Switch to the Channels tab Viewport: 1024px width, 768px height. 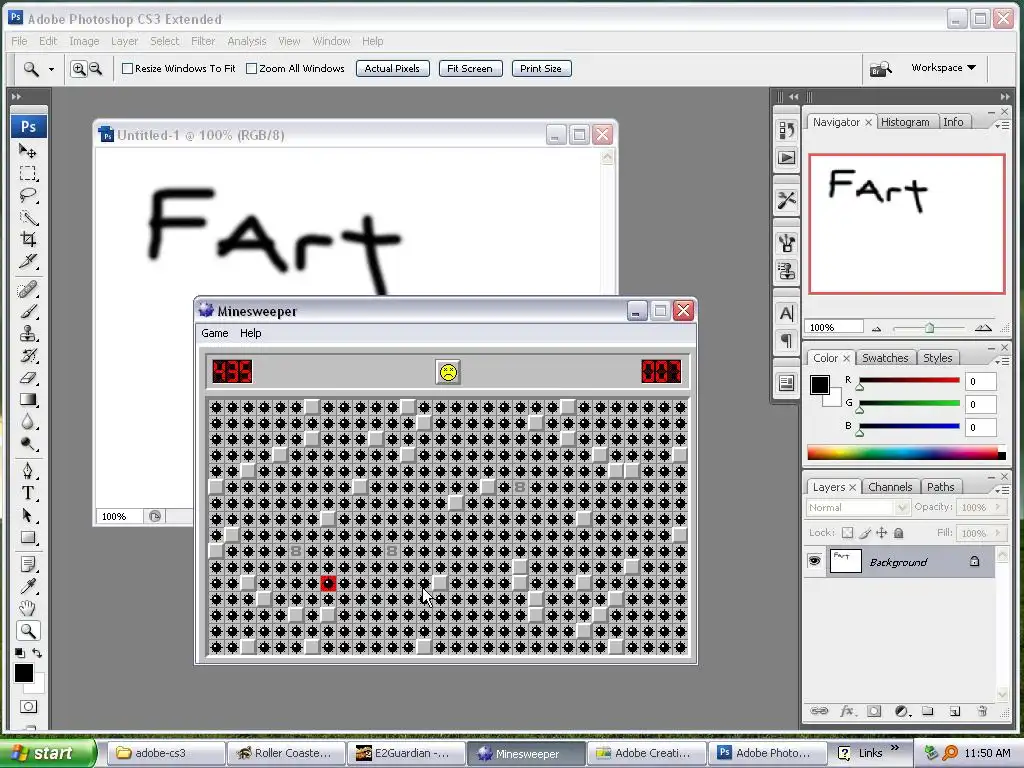click(890, 487)
